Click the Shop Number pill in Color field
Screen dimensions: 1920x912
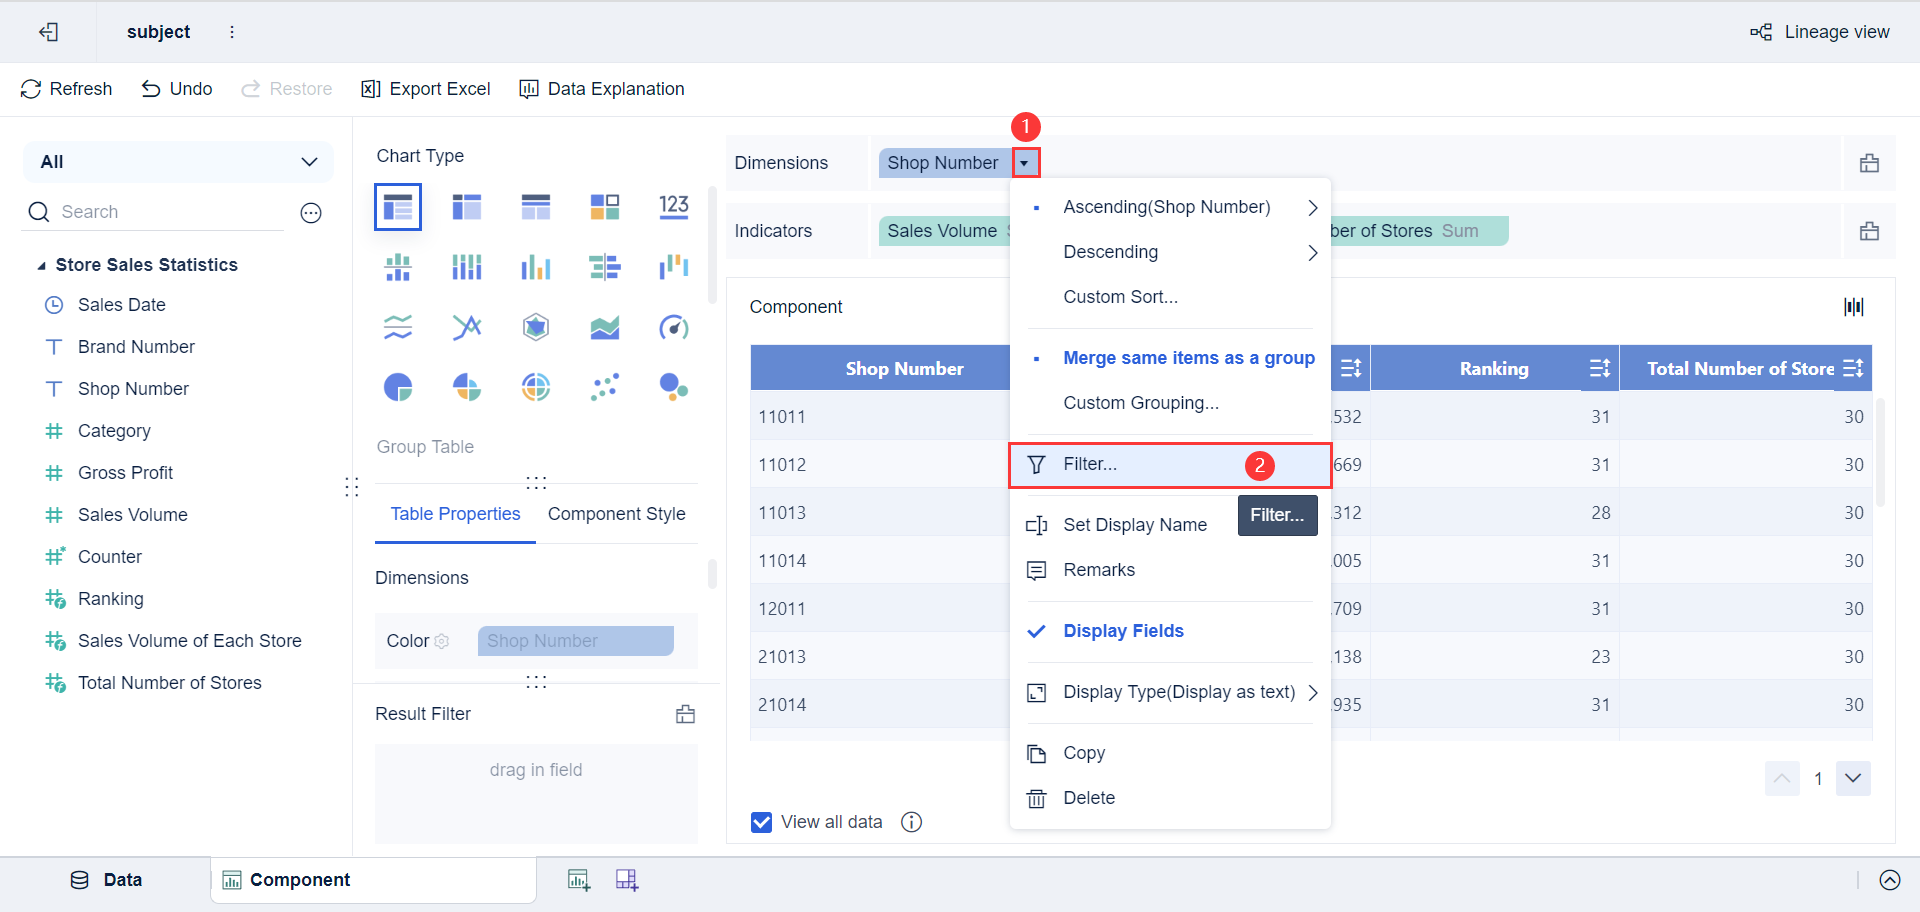575,641
